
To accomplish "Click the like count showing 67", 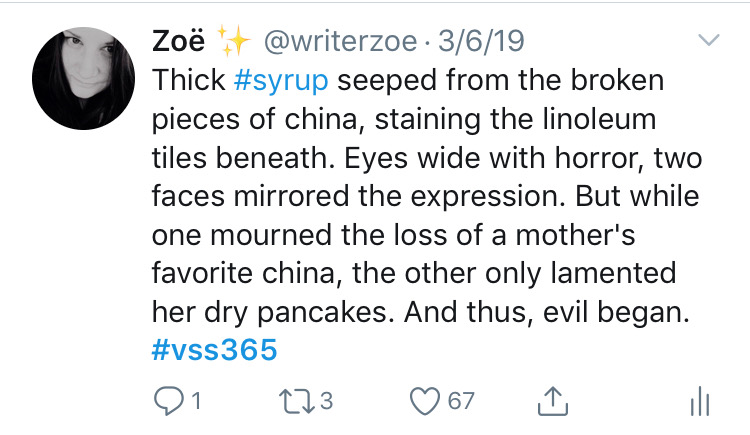I will click(461, 401).
